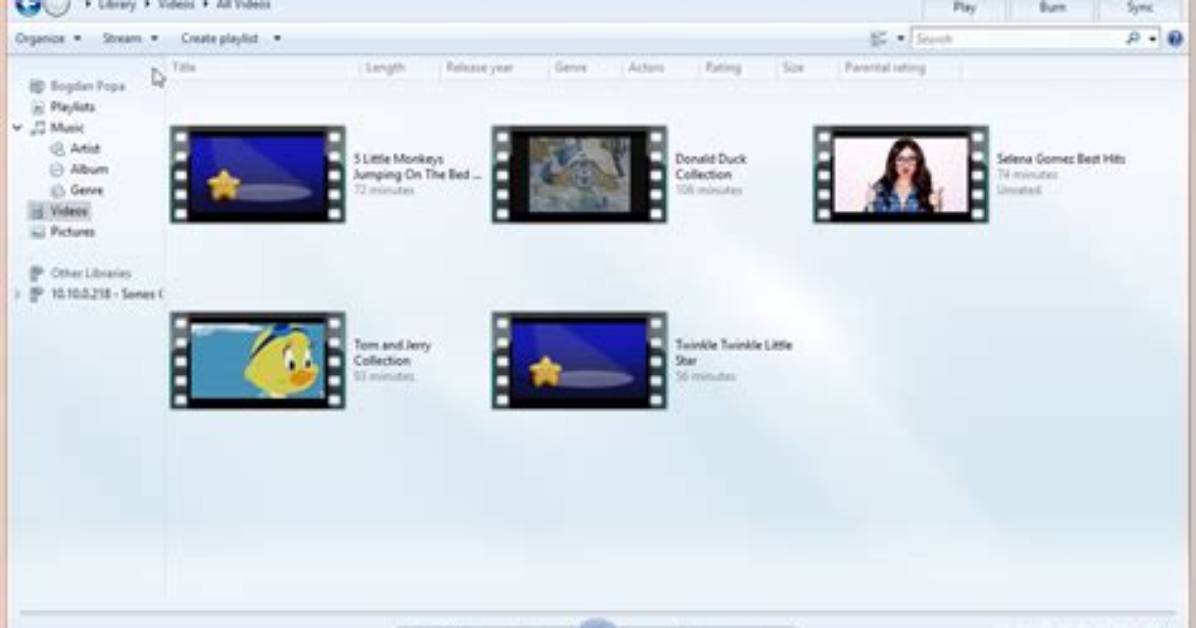This screenshot has width=1196, height=628.
Task: Click the arrow before Library in breadcrumb
Action: [x=88, y=5]
